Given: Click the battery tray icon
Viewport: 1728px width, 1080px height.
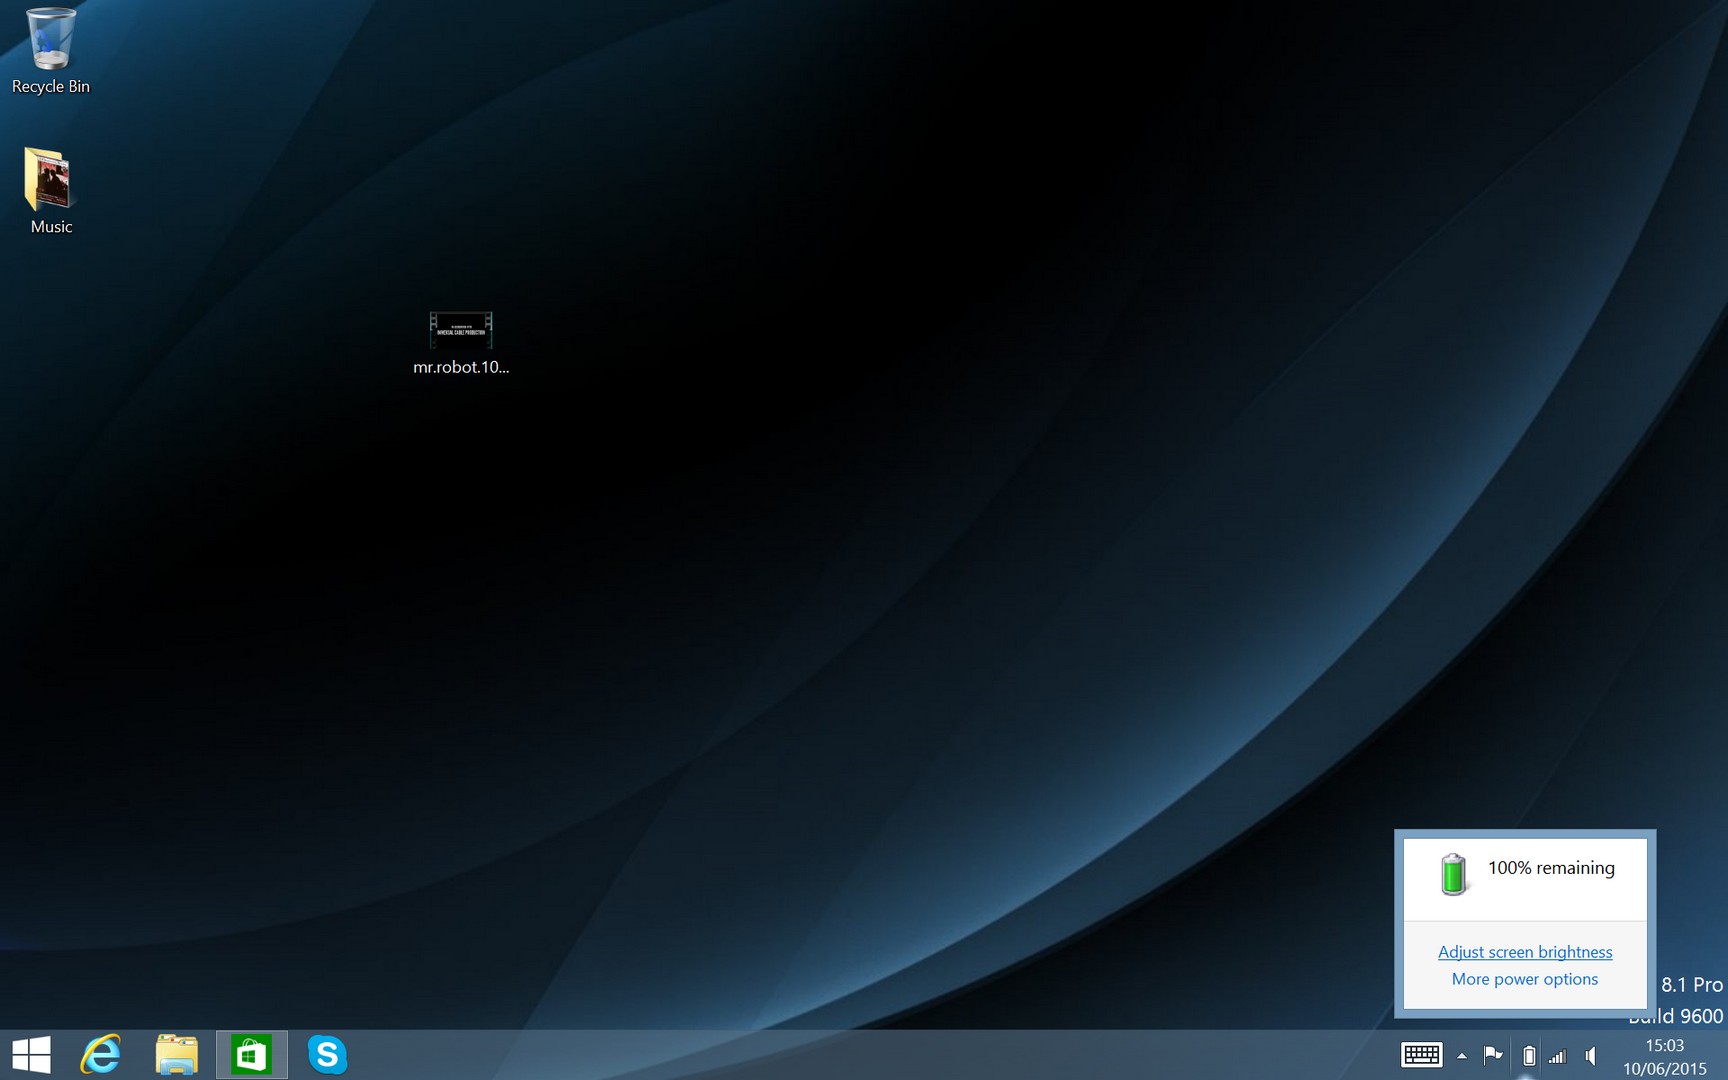Looking at the screenshot, I should coord(1529,1055).
